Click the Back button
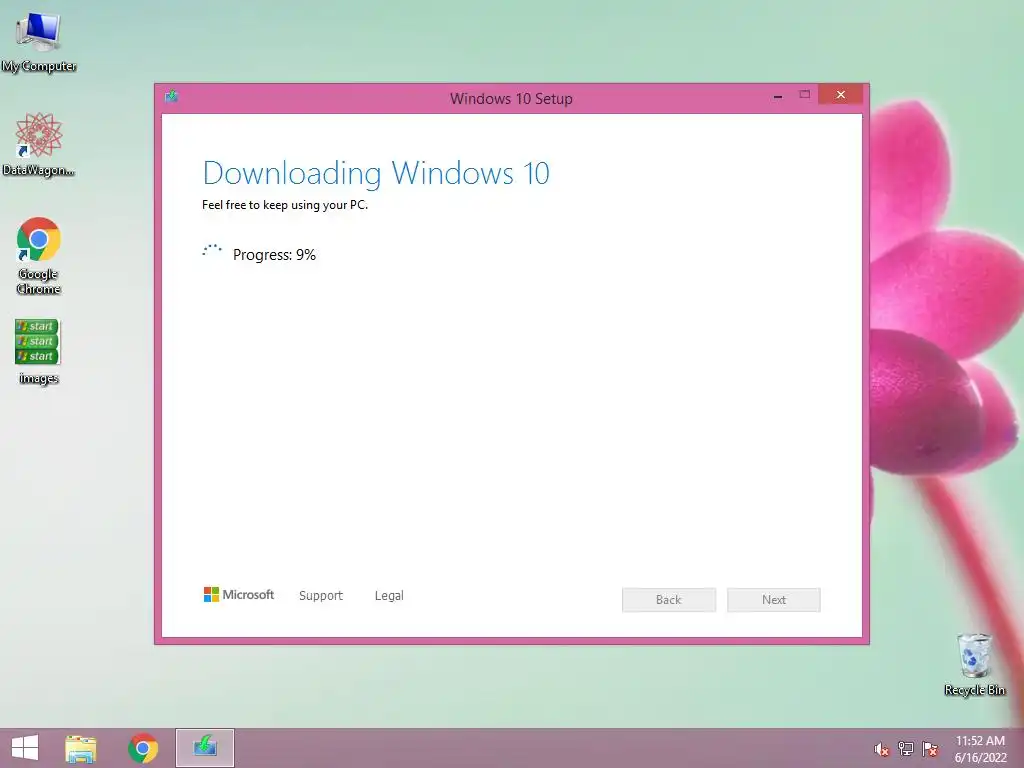This screenshot has width=1024, height=768. coord(669,600)
